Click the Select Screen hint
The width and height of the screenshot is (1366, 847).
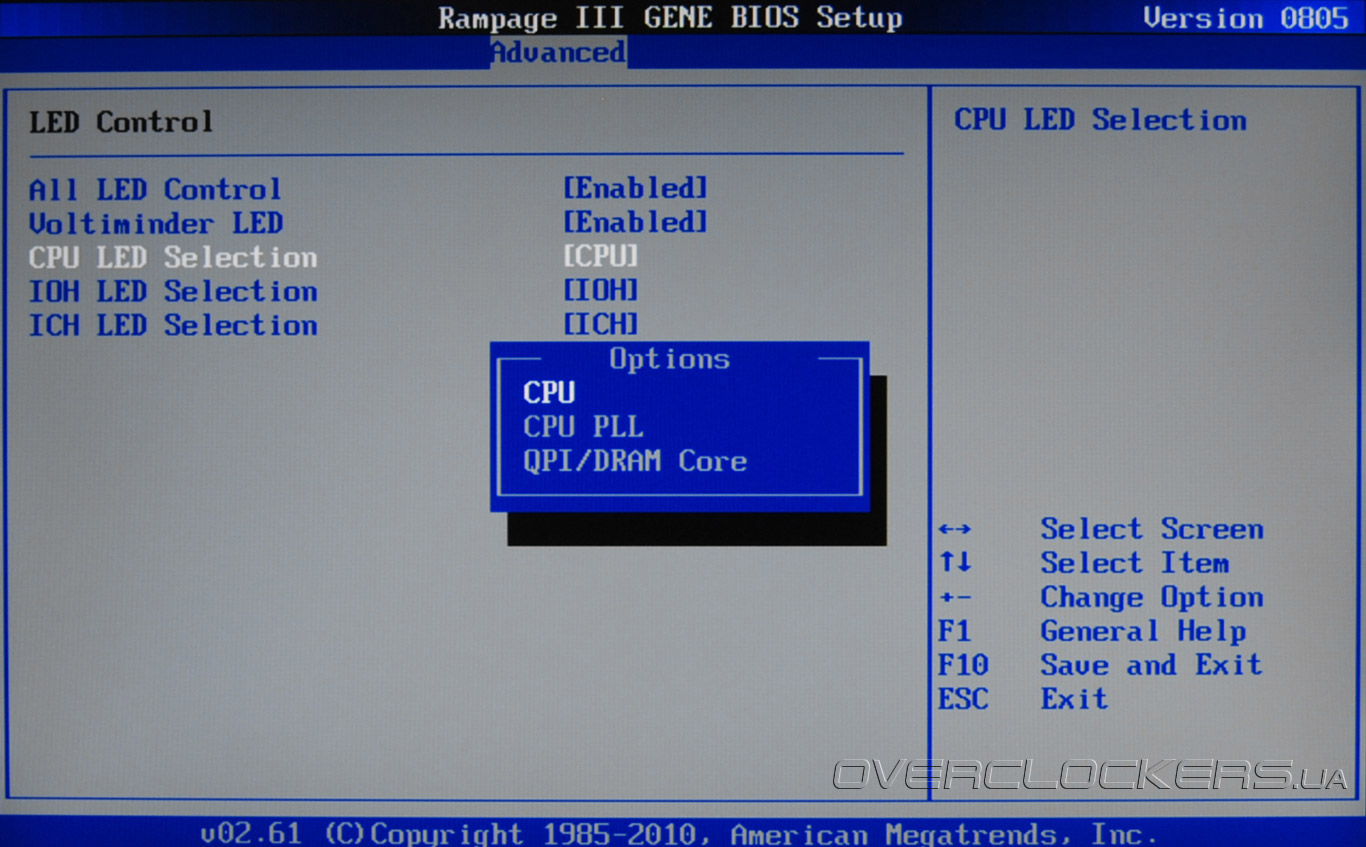(1152, 529)
